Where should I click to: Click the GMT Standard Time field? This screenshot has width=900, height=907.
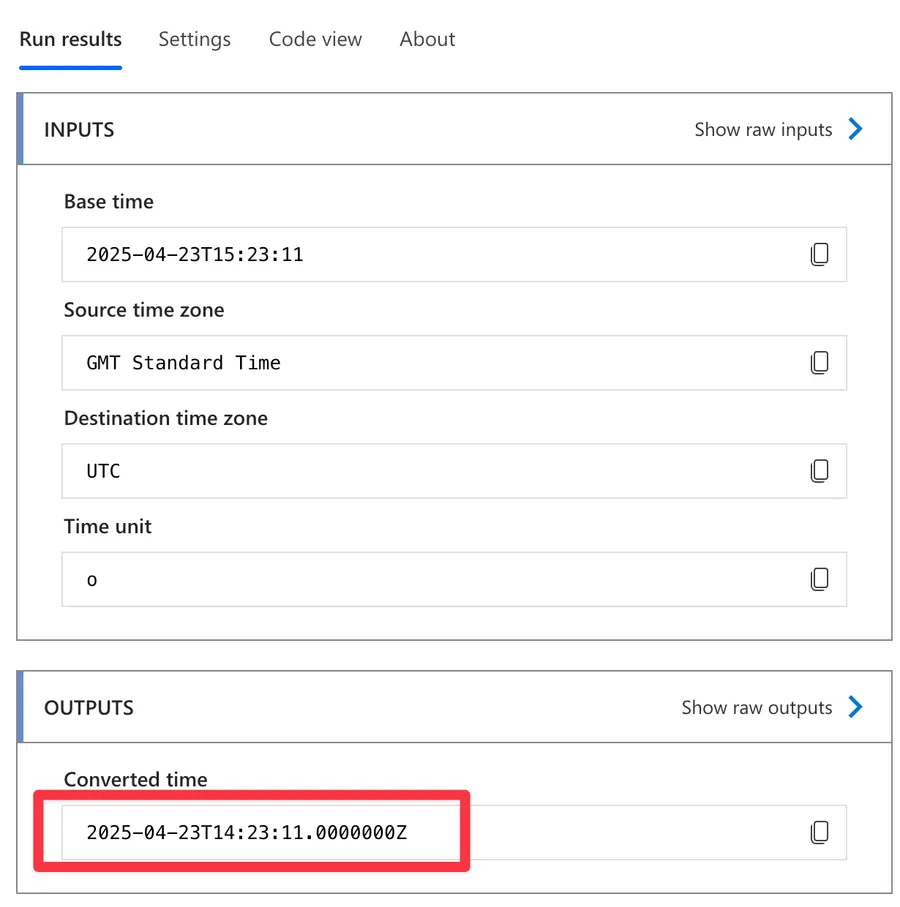(x=430, y=363)
